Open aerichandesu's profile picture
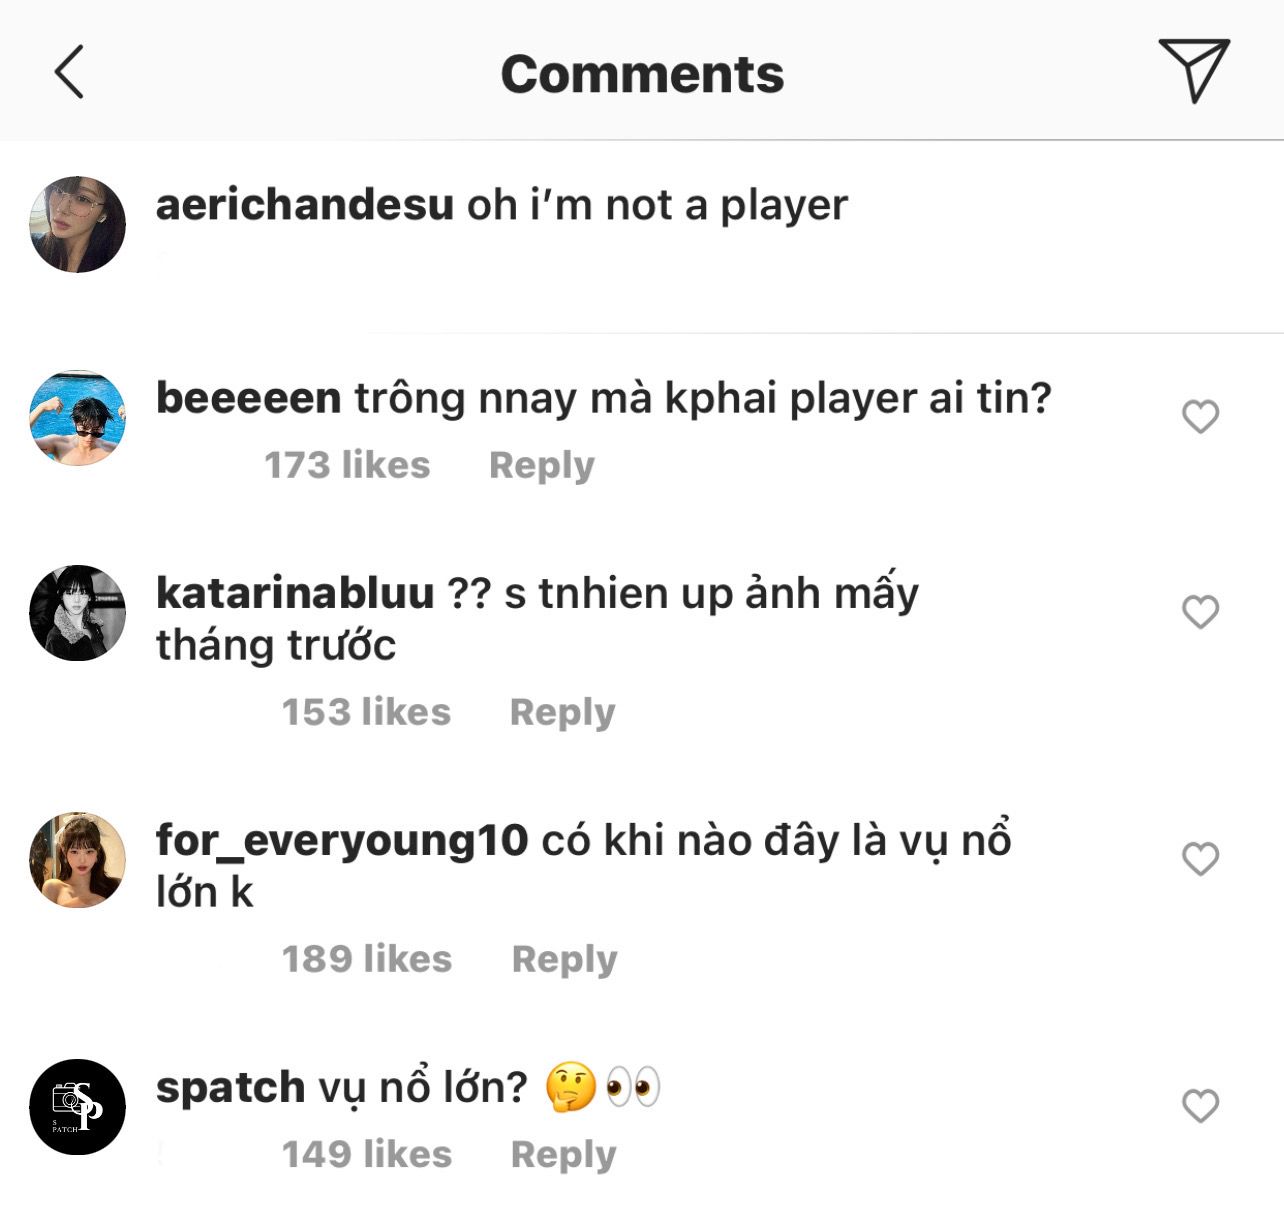The image size is (1284, 1215). point(78,225)
